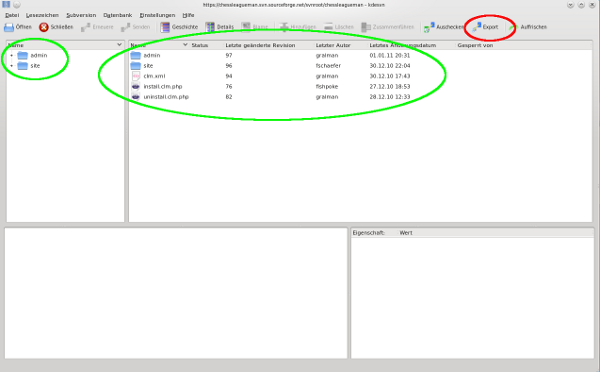Select the install.clm.php file
Viewport: 600px width, 372px height.
click(x=163, y=86)
